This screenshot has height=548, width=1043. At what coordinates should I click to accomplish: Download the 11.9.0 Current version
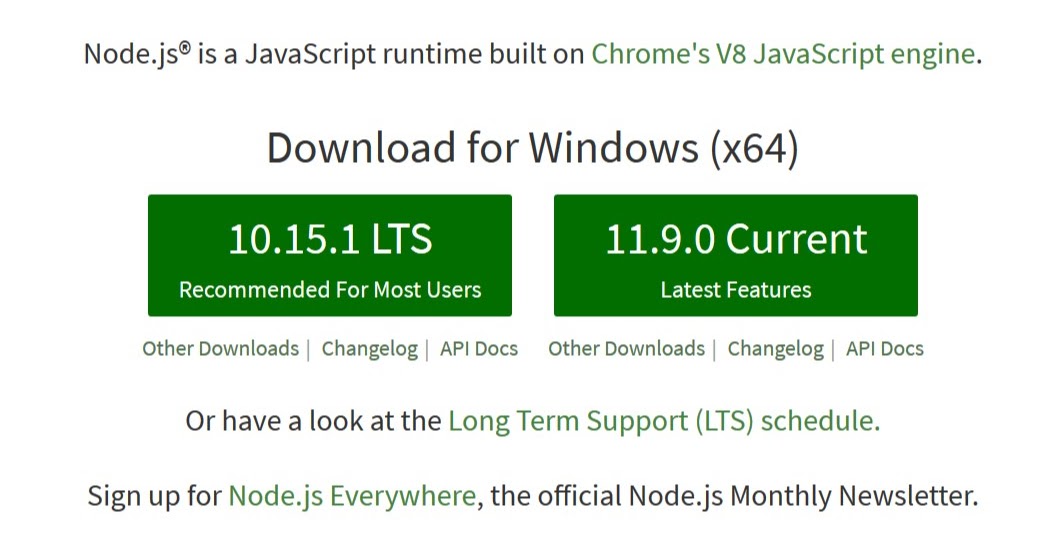point(736,255)
